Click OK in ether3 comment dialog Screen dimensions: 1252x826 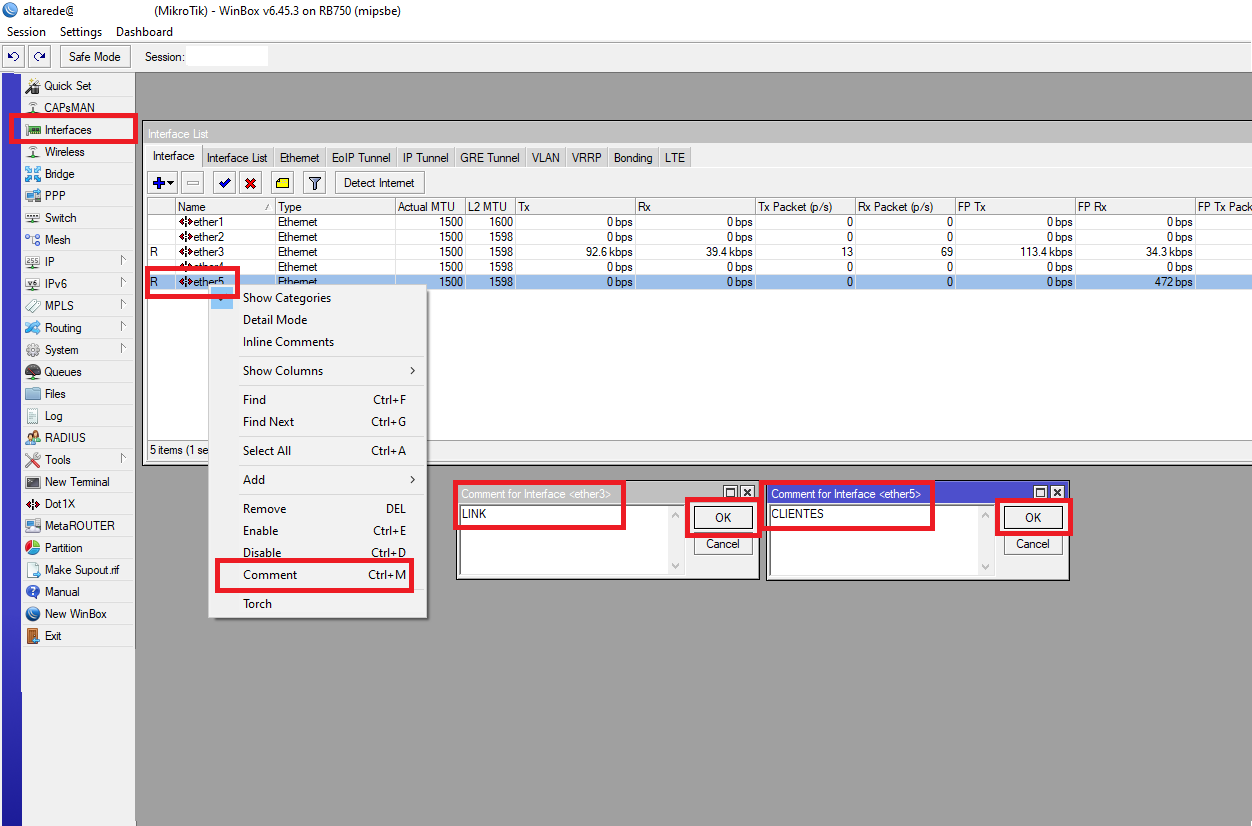pyautogui.click(x=723, y=518)
